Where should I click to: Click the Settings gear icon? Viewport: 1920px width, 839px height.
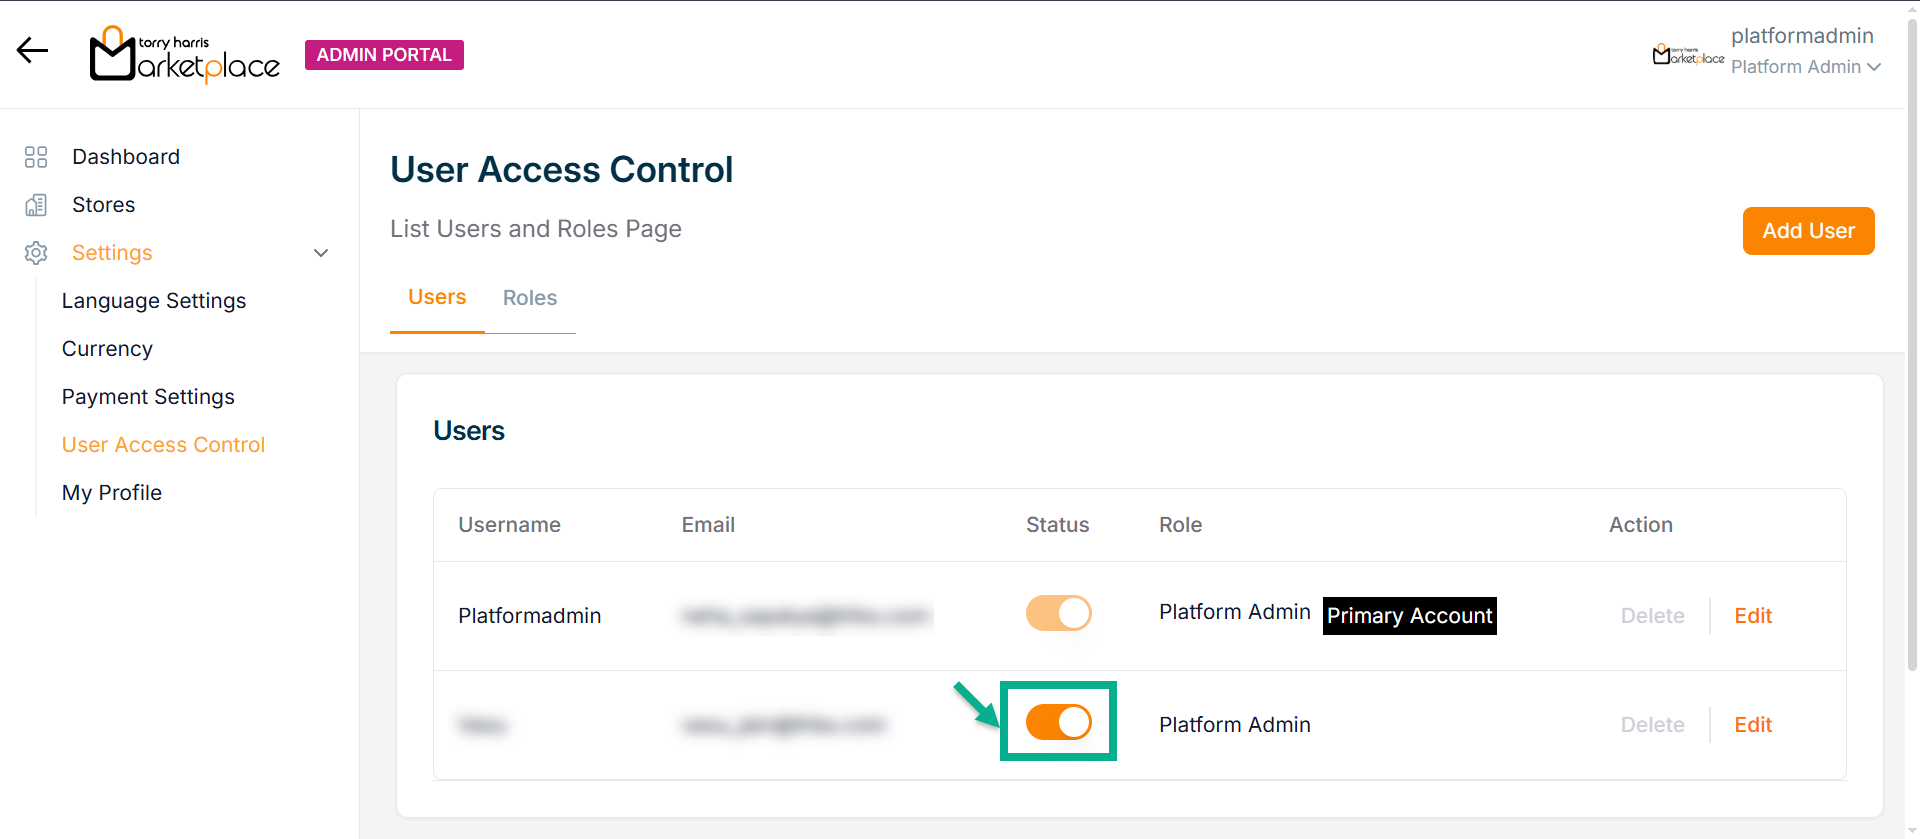[36, 253]
